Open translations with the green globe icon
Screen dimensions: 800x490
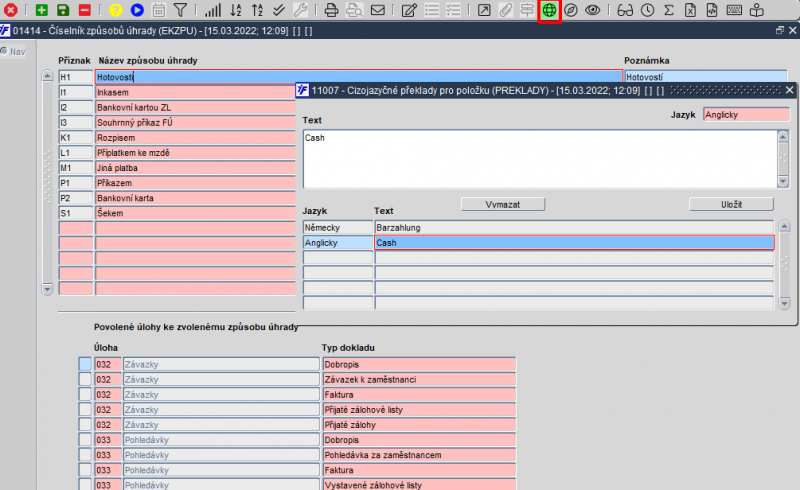click(x=549, y=10)
